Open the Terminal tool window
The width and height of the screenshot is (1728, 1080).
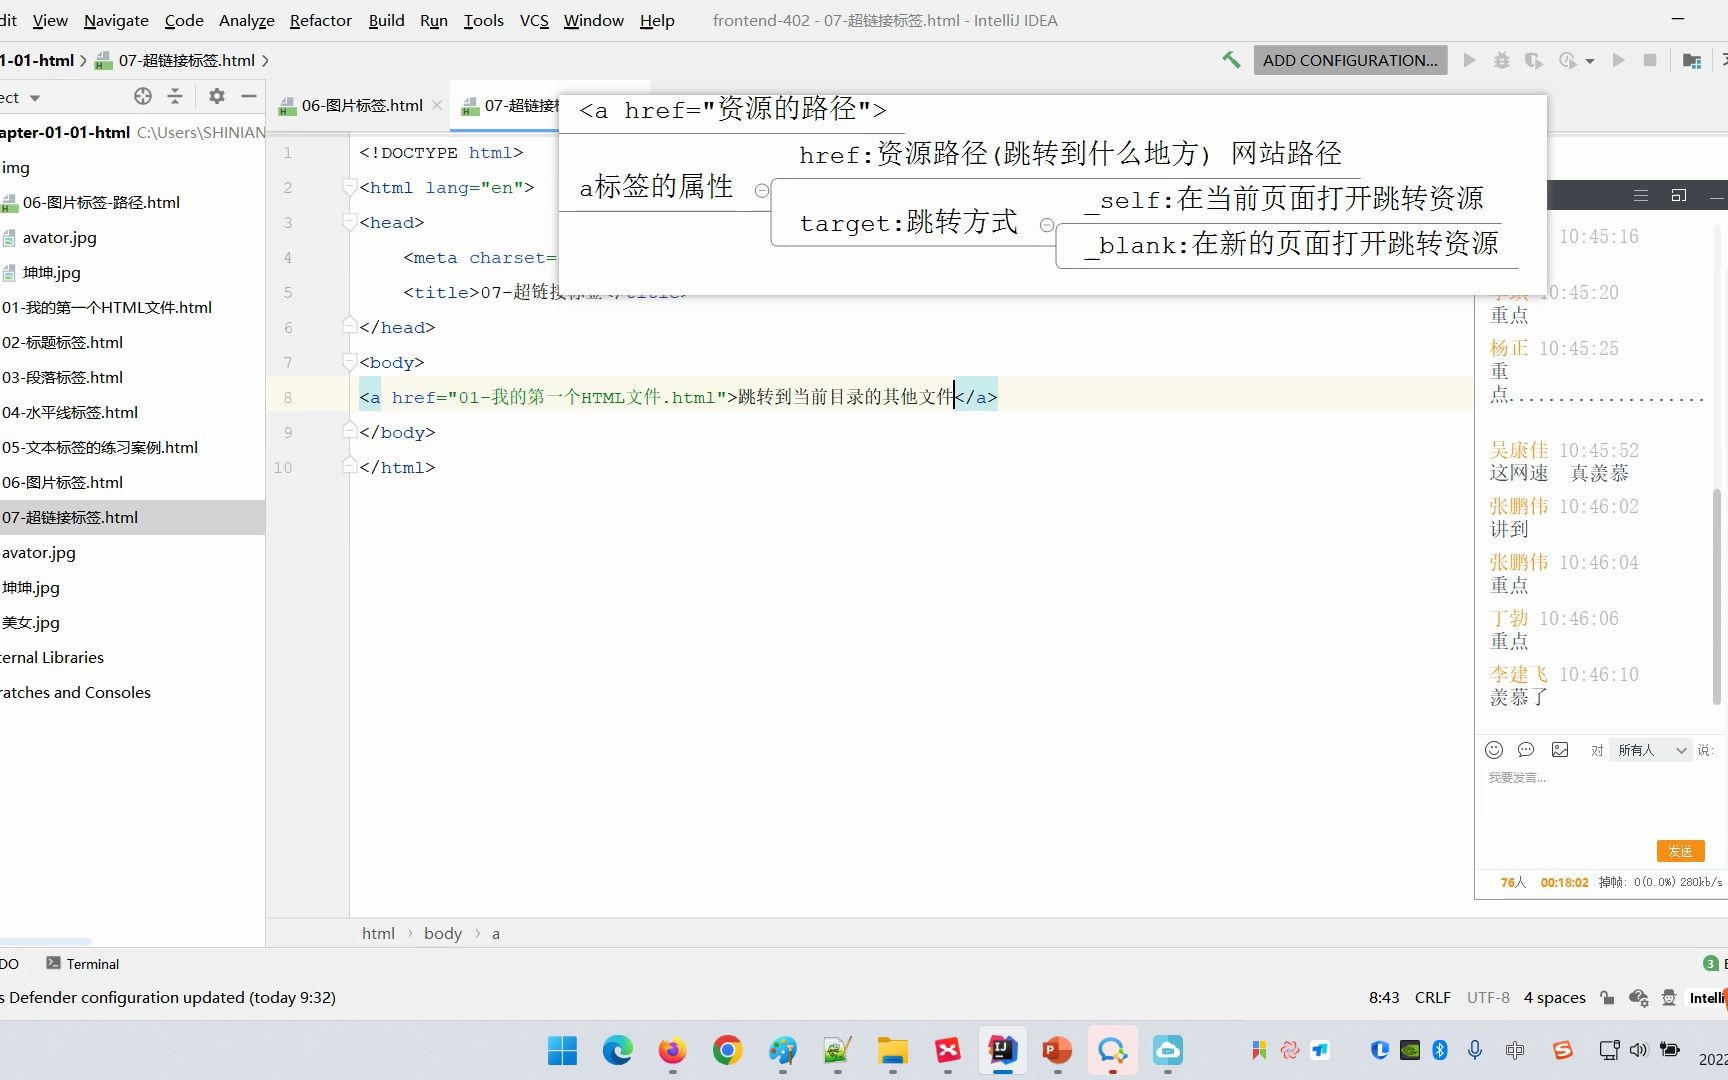pyautogui.click(x=83, y=964)
